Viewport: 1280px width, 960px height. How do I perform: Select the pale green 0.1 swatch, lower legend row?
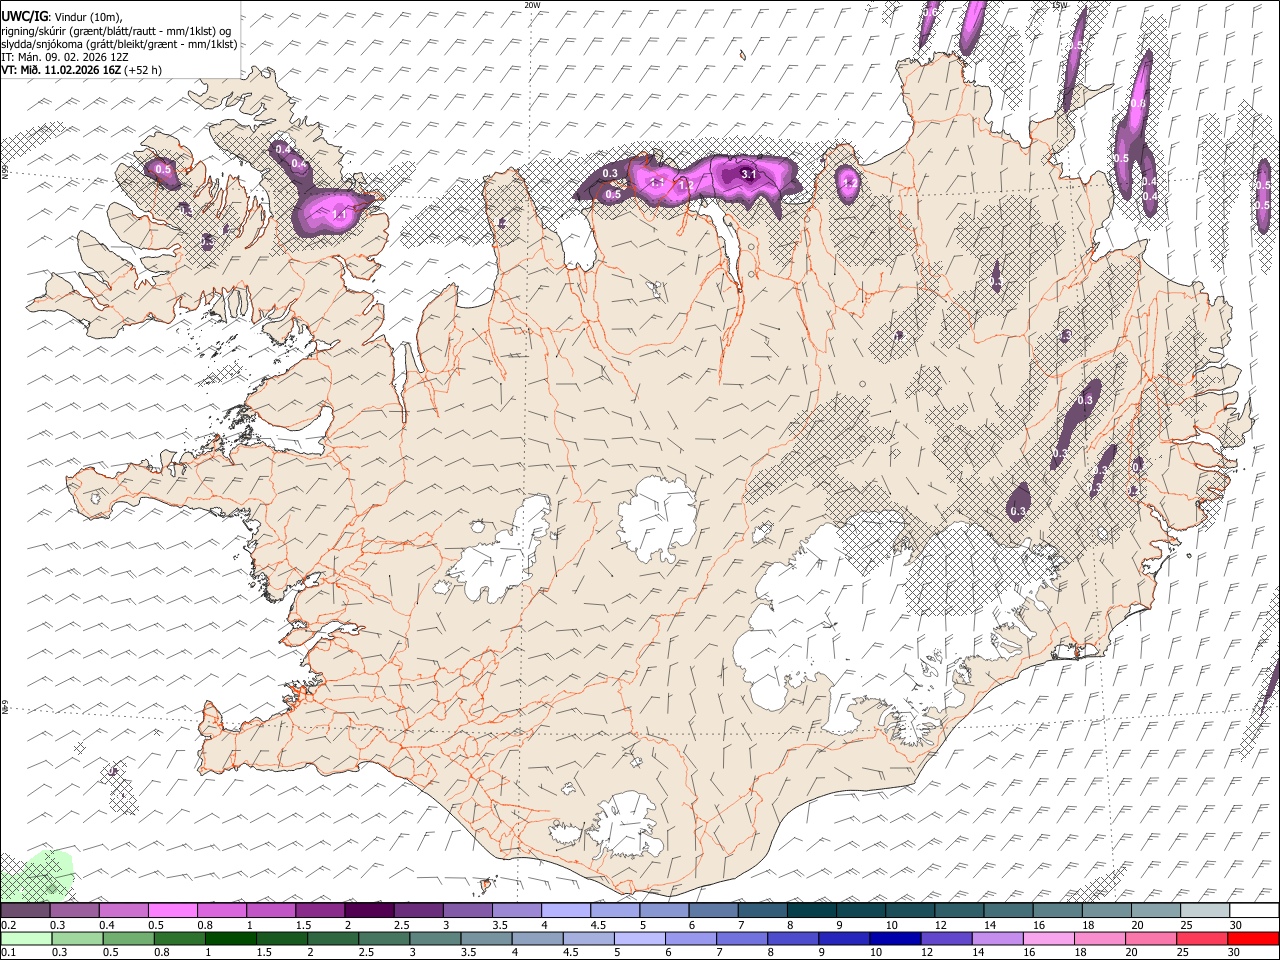coord(26,938)
